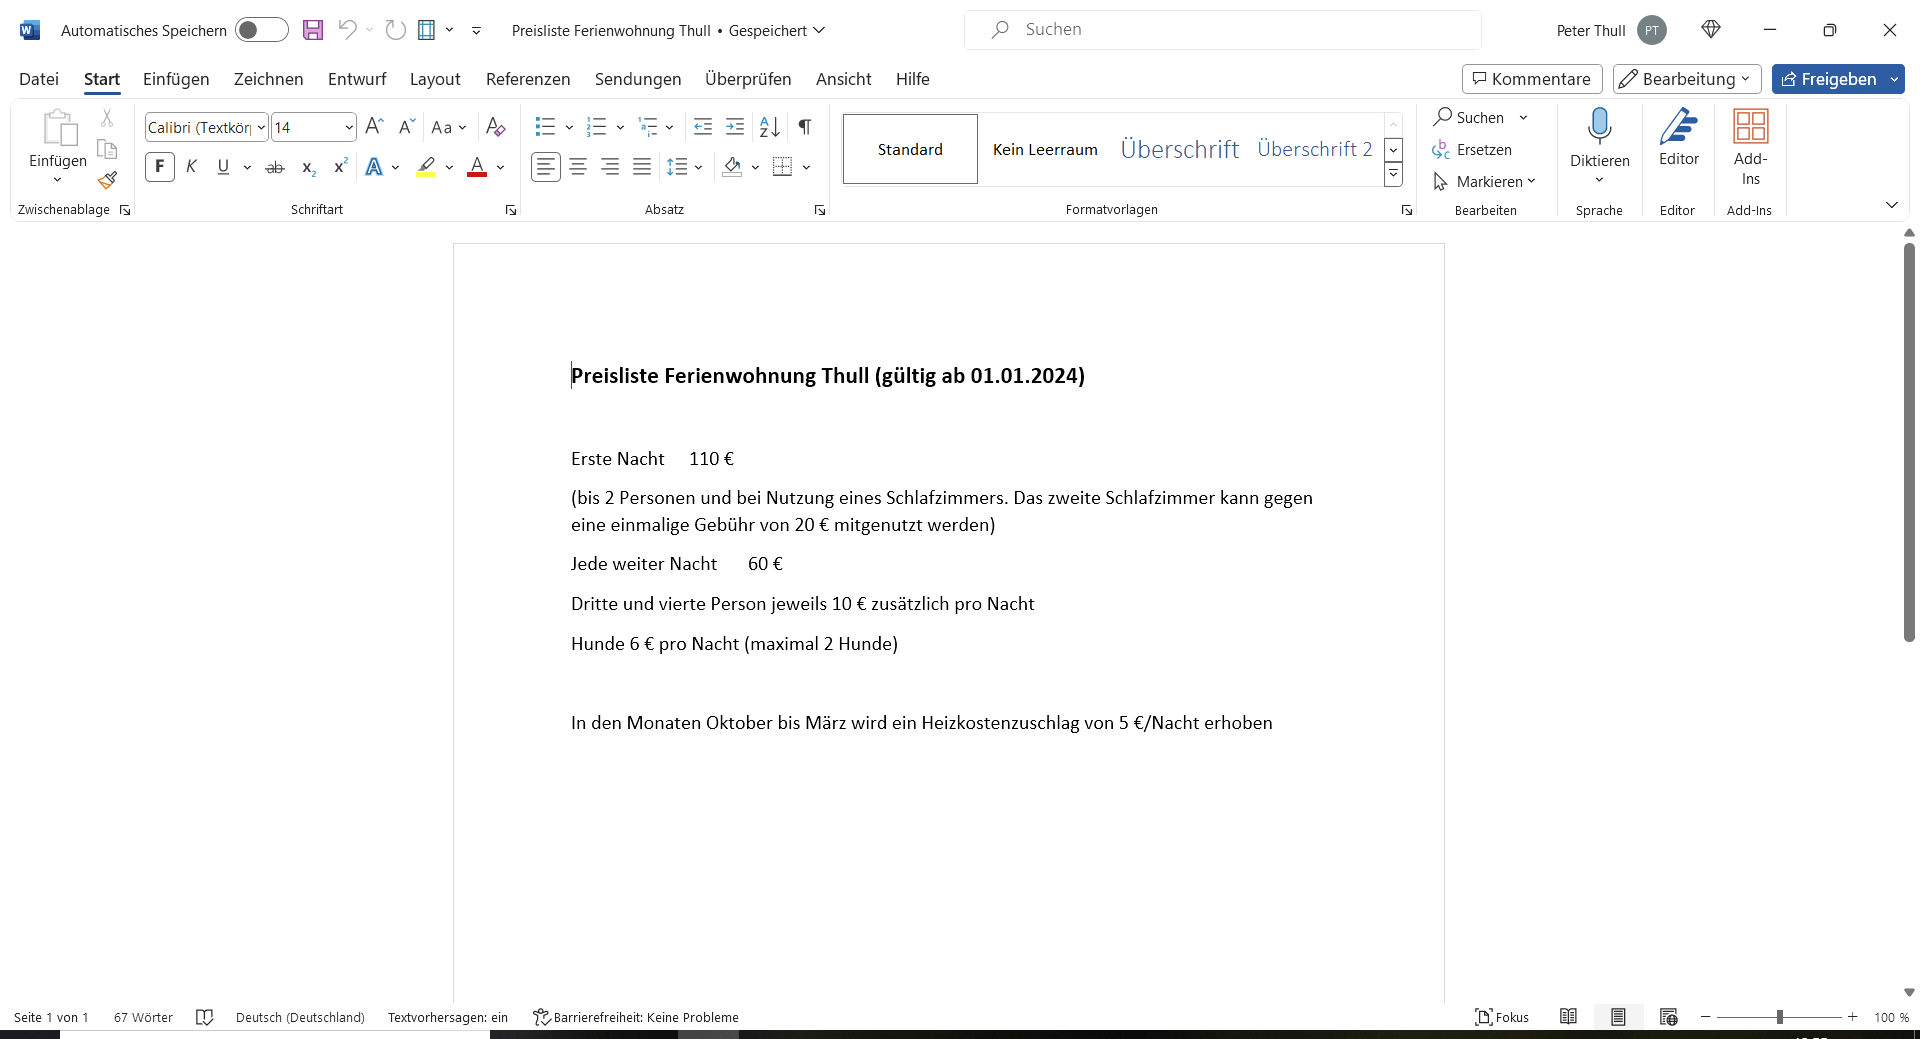Switch to web layout view icon
The height and width of the screenshot is (1039, 1920).
click(x=1668, y=1017)
